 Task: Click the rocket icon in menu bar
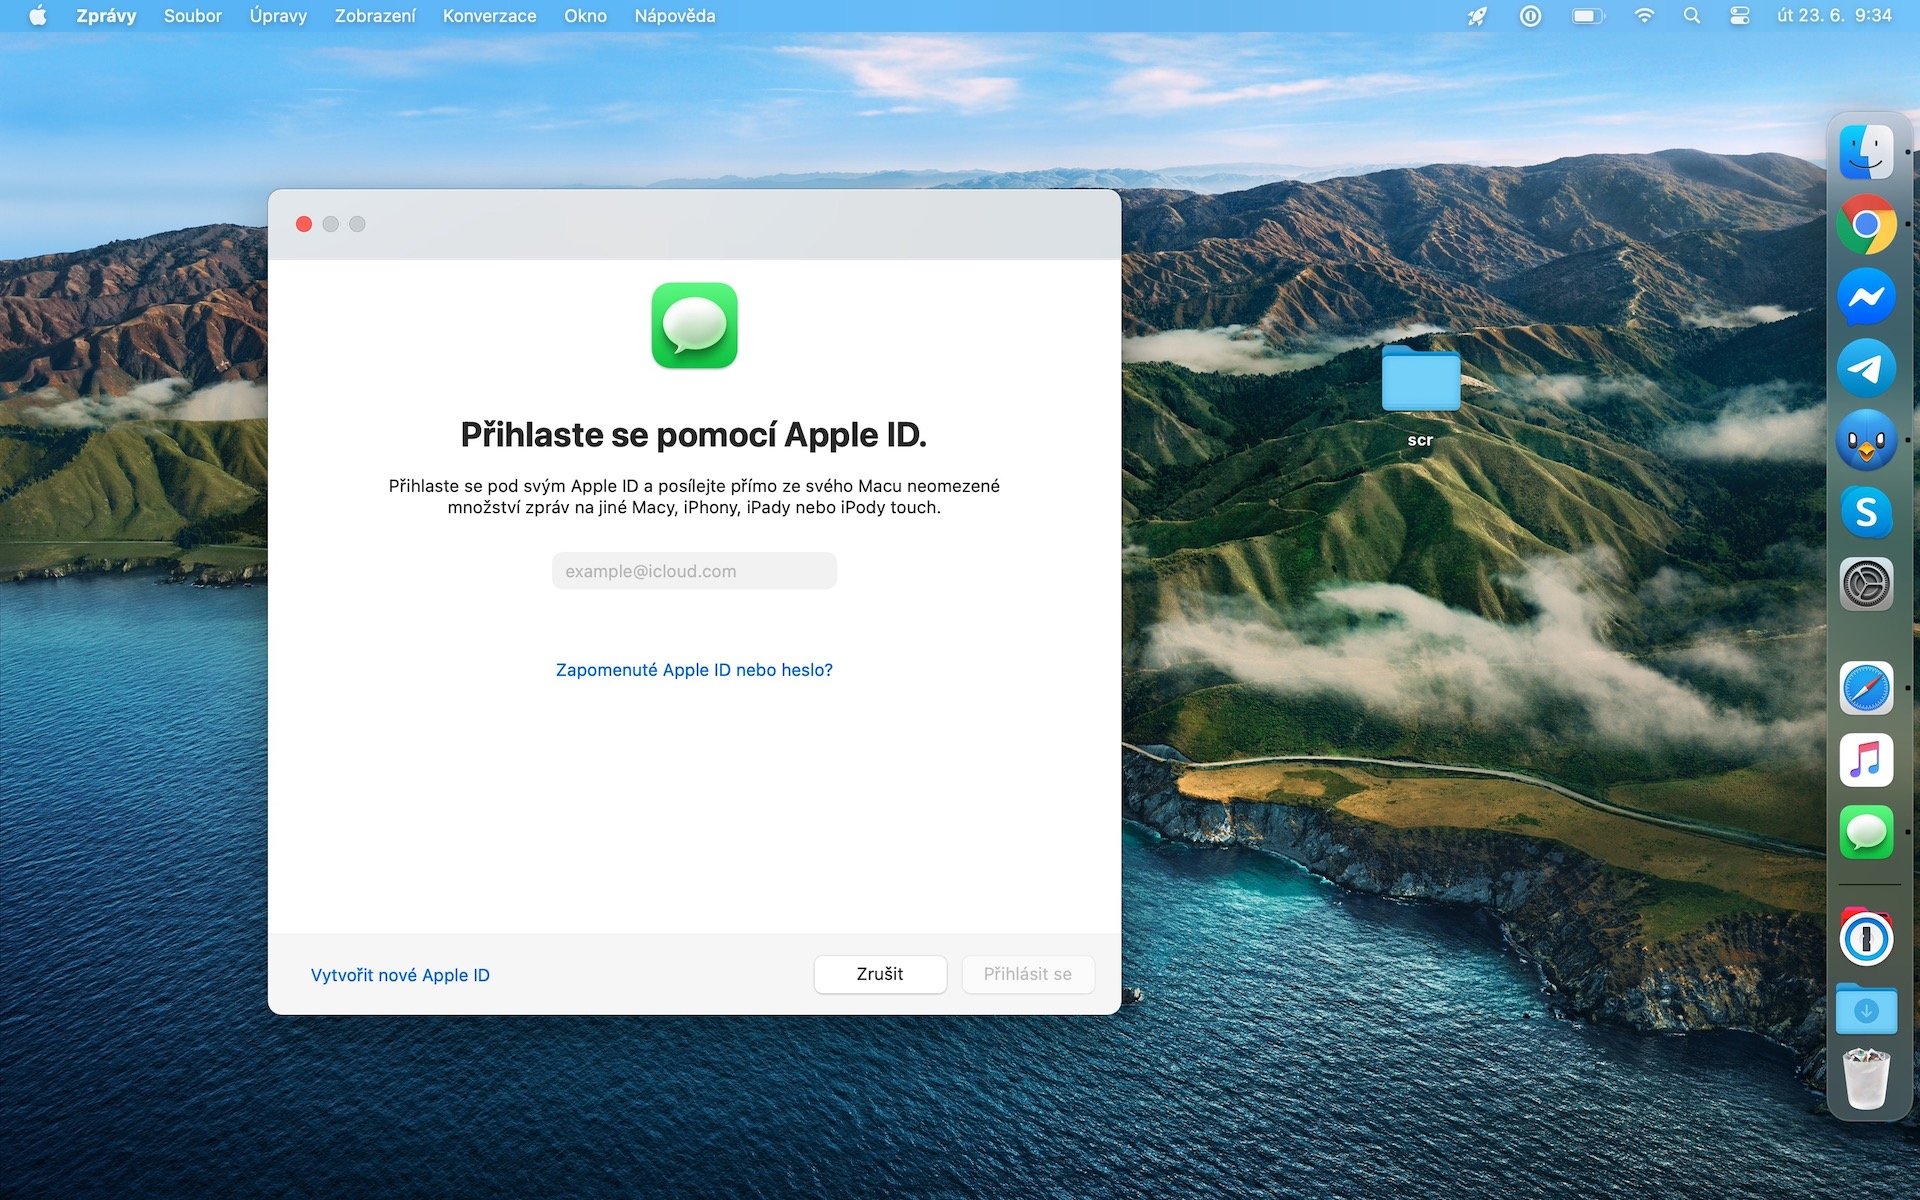1477,16
